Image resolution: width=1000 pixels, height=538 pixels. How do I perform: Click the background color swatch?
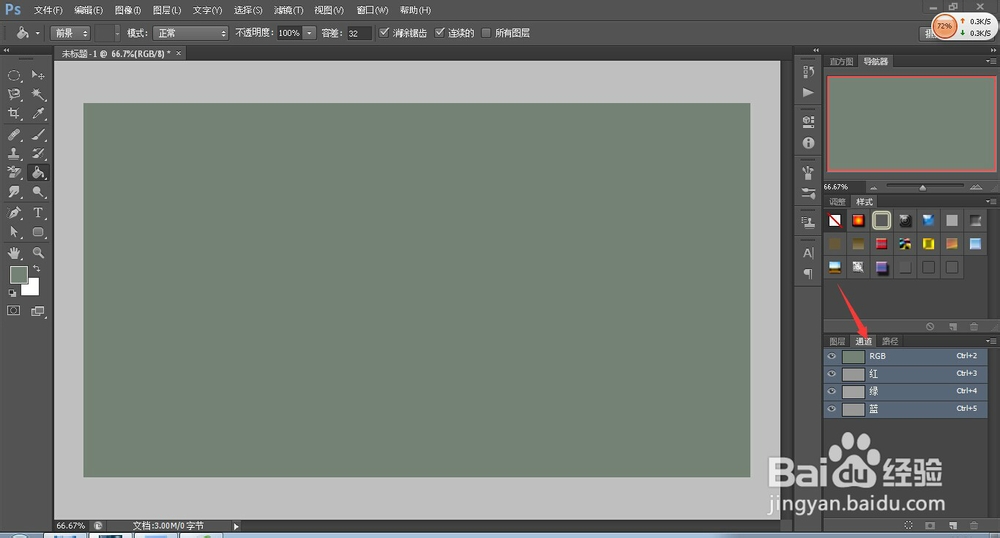click(33, 289)
